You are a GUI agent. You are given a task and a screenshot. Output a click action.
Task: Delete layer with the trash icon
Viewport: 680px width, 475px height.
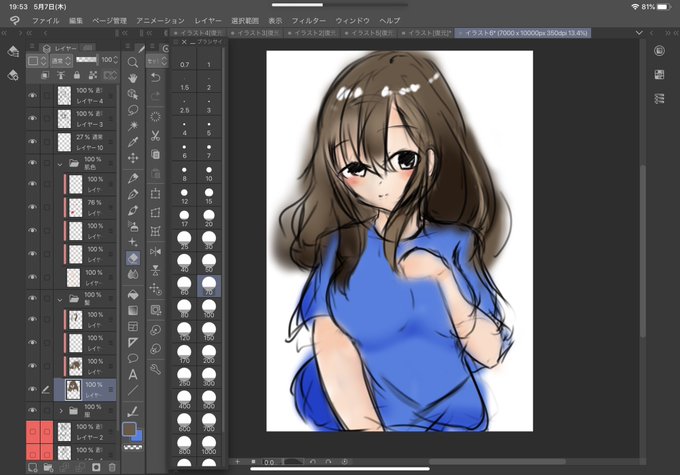(112, 467)
